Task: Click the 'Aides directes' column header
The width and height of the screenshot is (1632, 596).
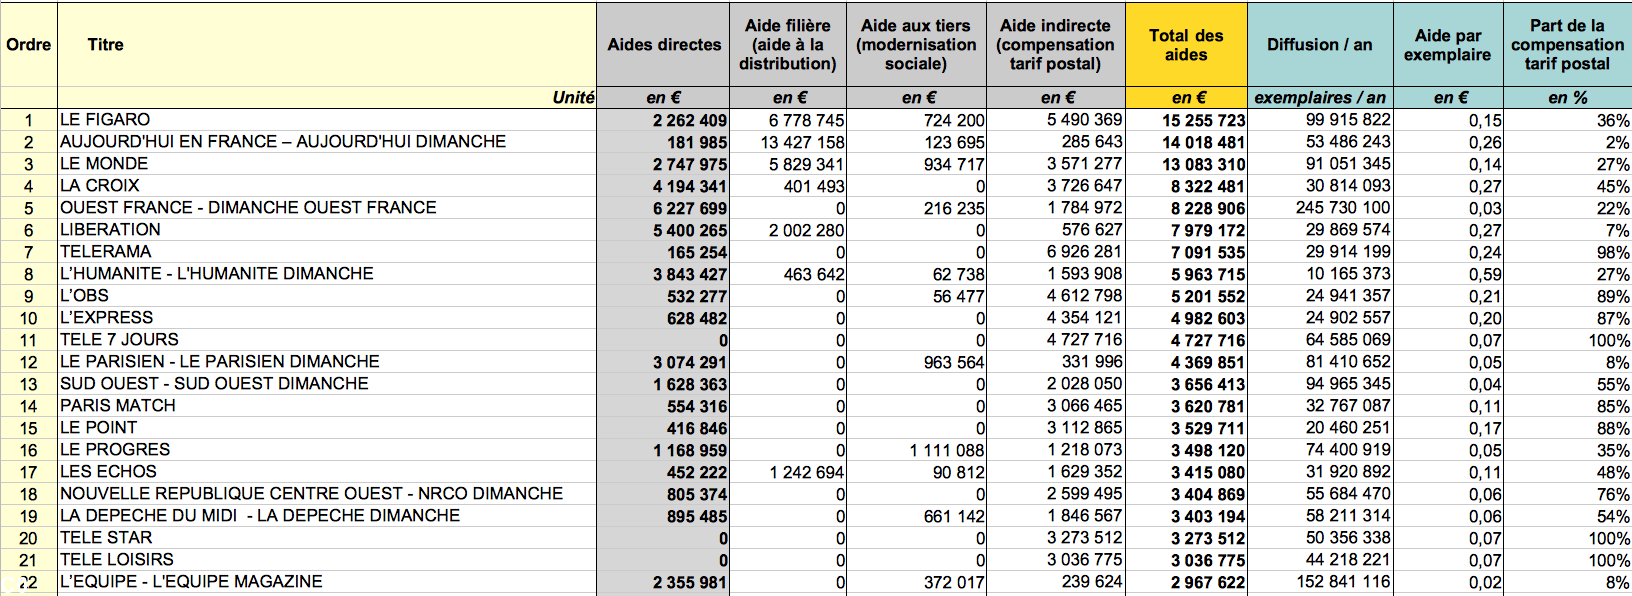Action: click(x=663, y=44)
